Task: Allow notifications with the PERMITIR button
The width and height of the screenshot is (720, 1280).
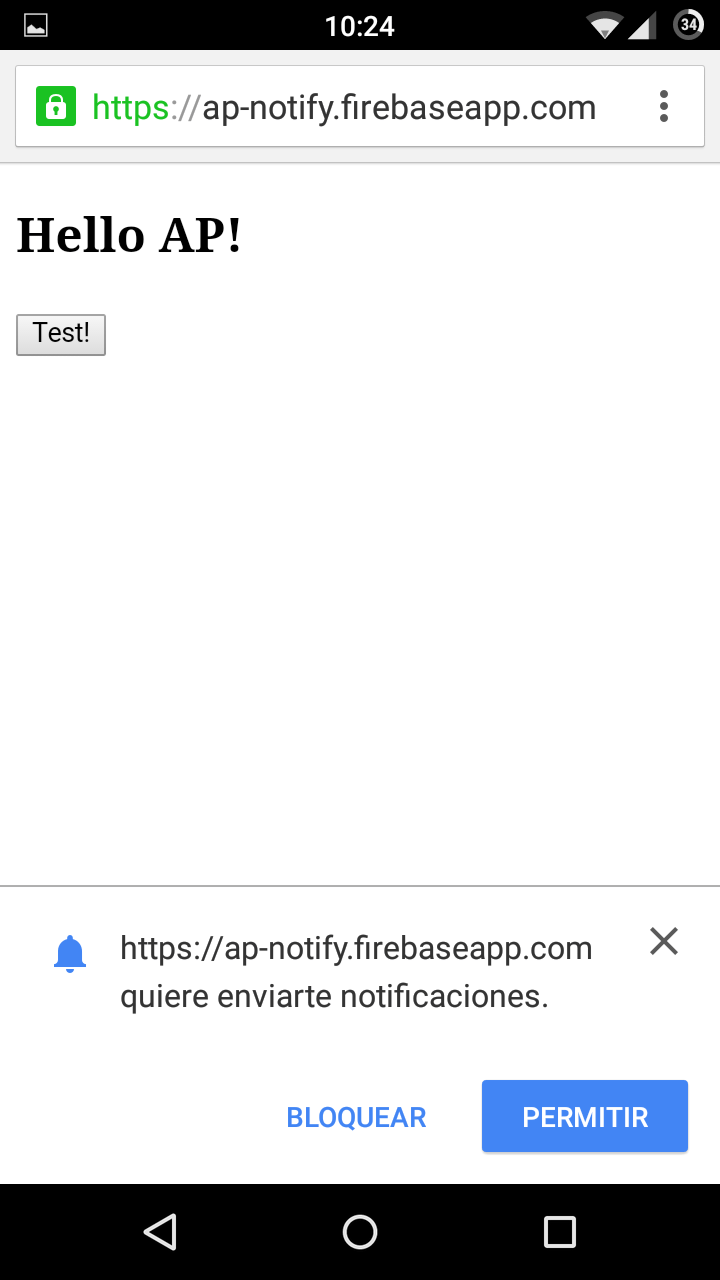Action: pos(585,1116)
